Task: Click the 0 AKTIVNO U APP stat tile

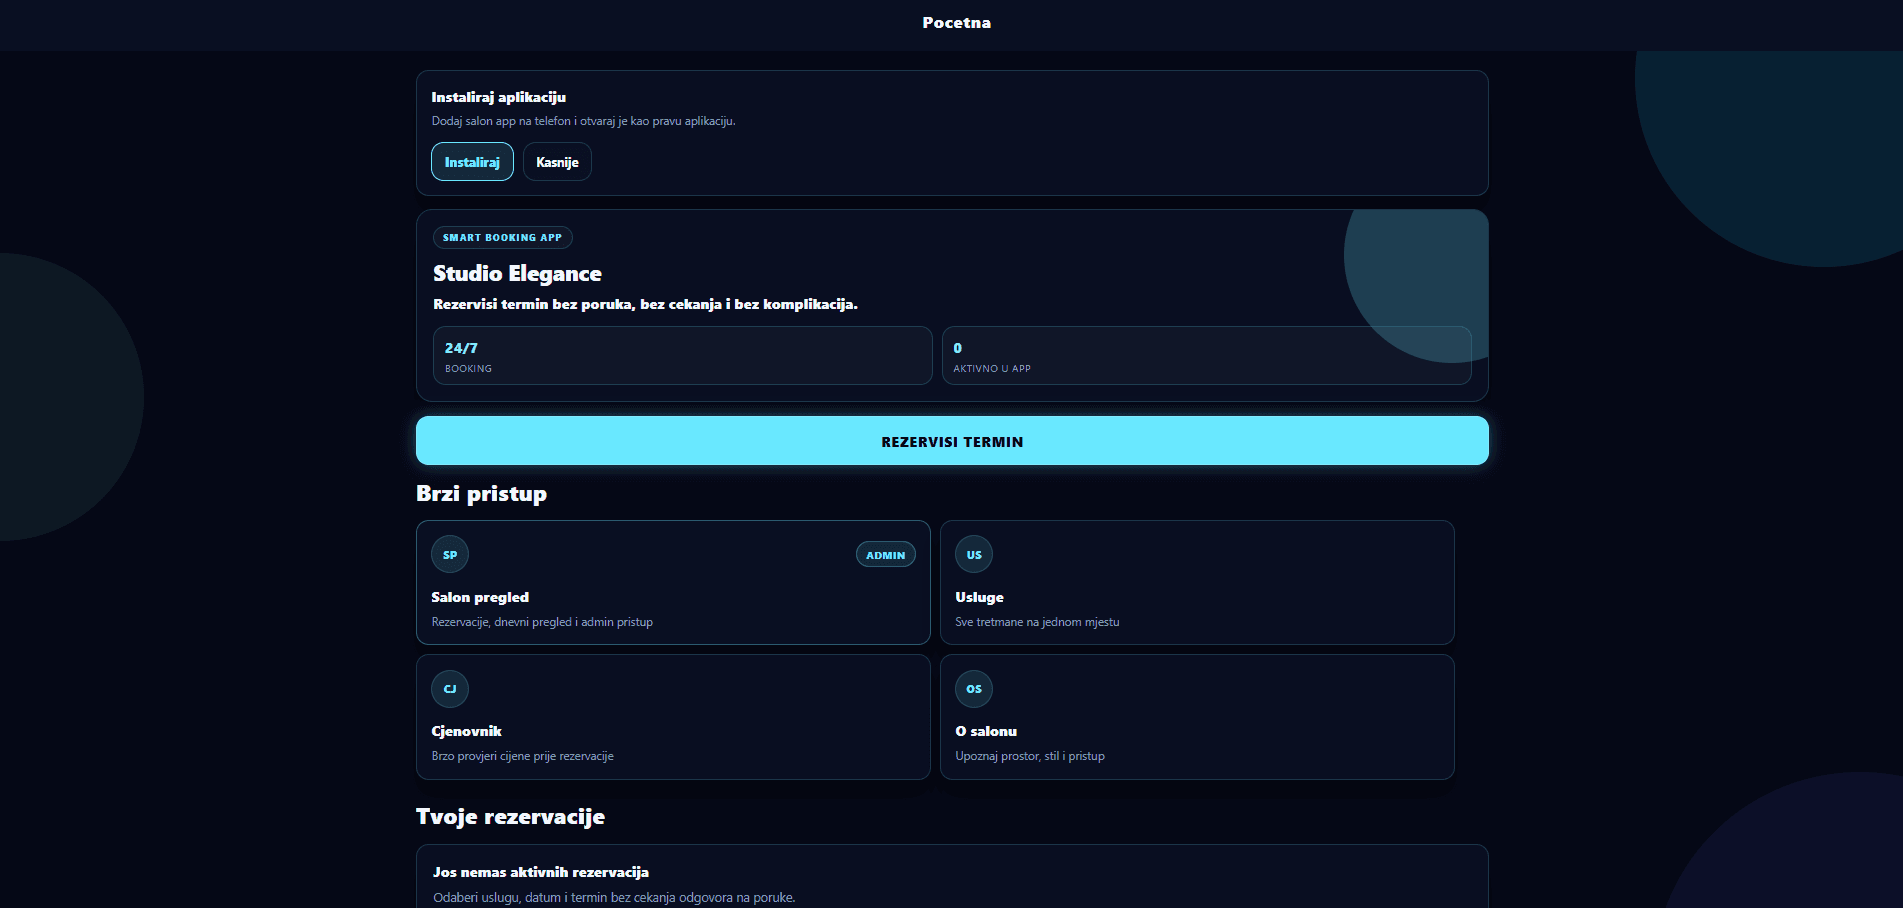Action: click(1207, 356)
